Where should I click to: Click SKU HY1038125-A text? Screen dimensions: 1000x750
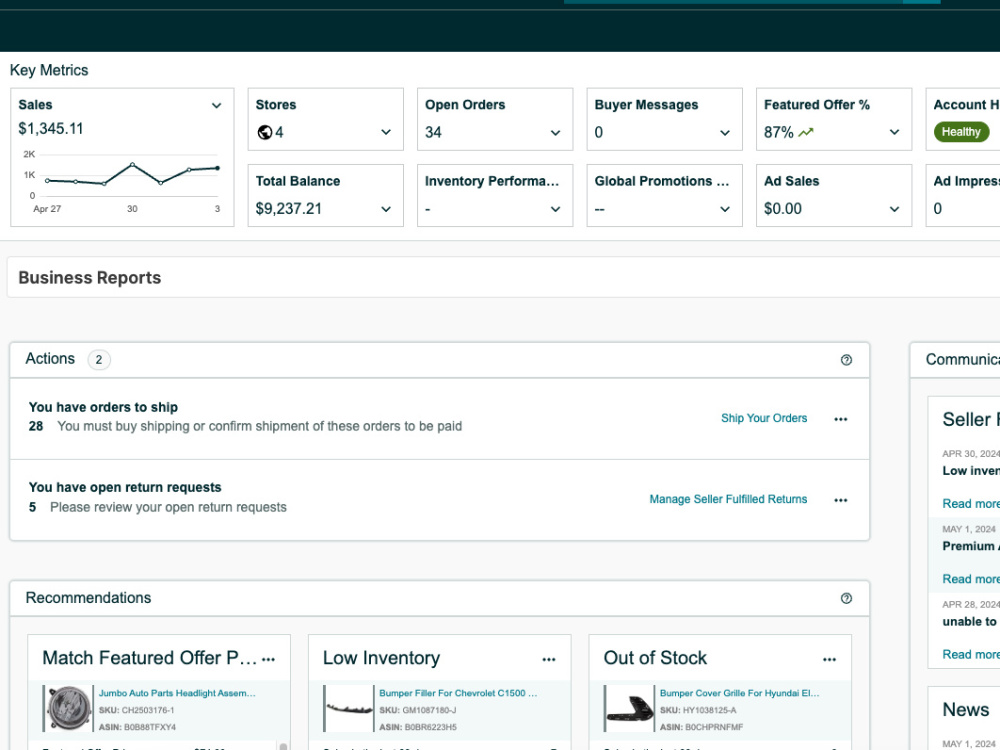point(698,710)
